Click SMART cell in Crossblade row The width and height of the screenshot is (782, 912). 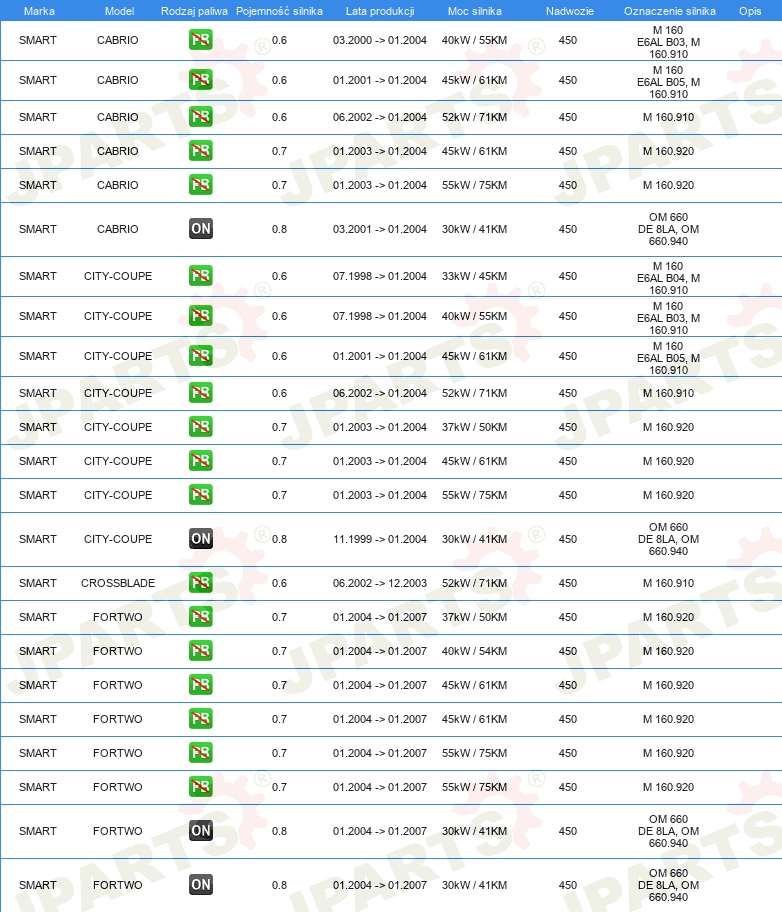[38, 583]
